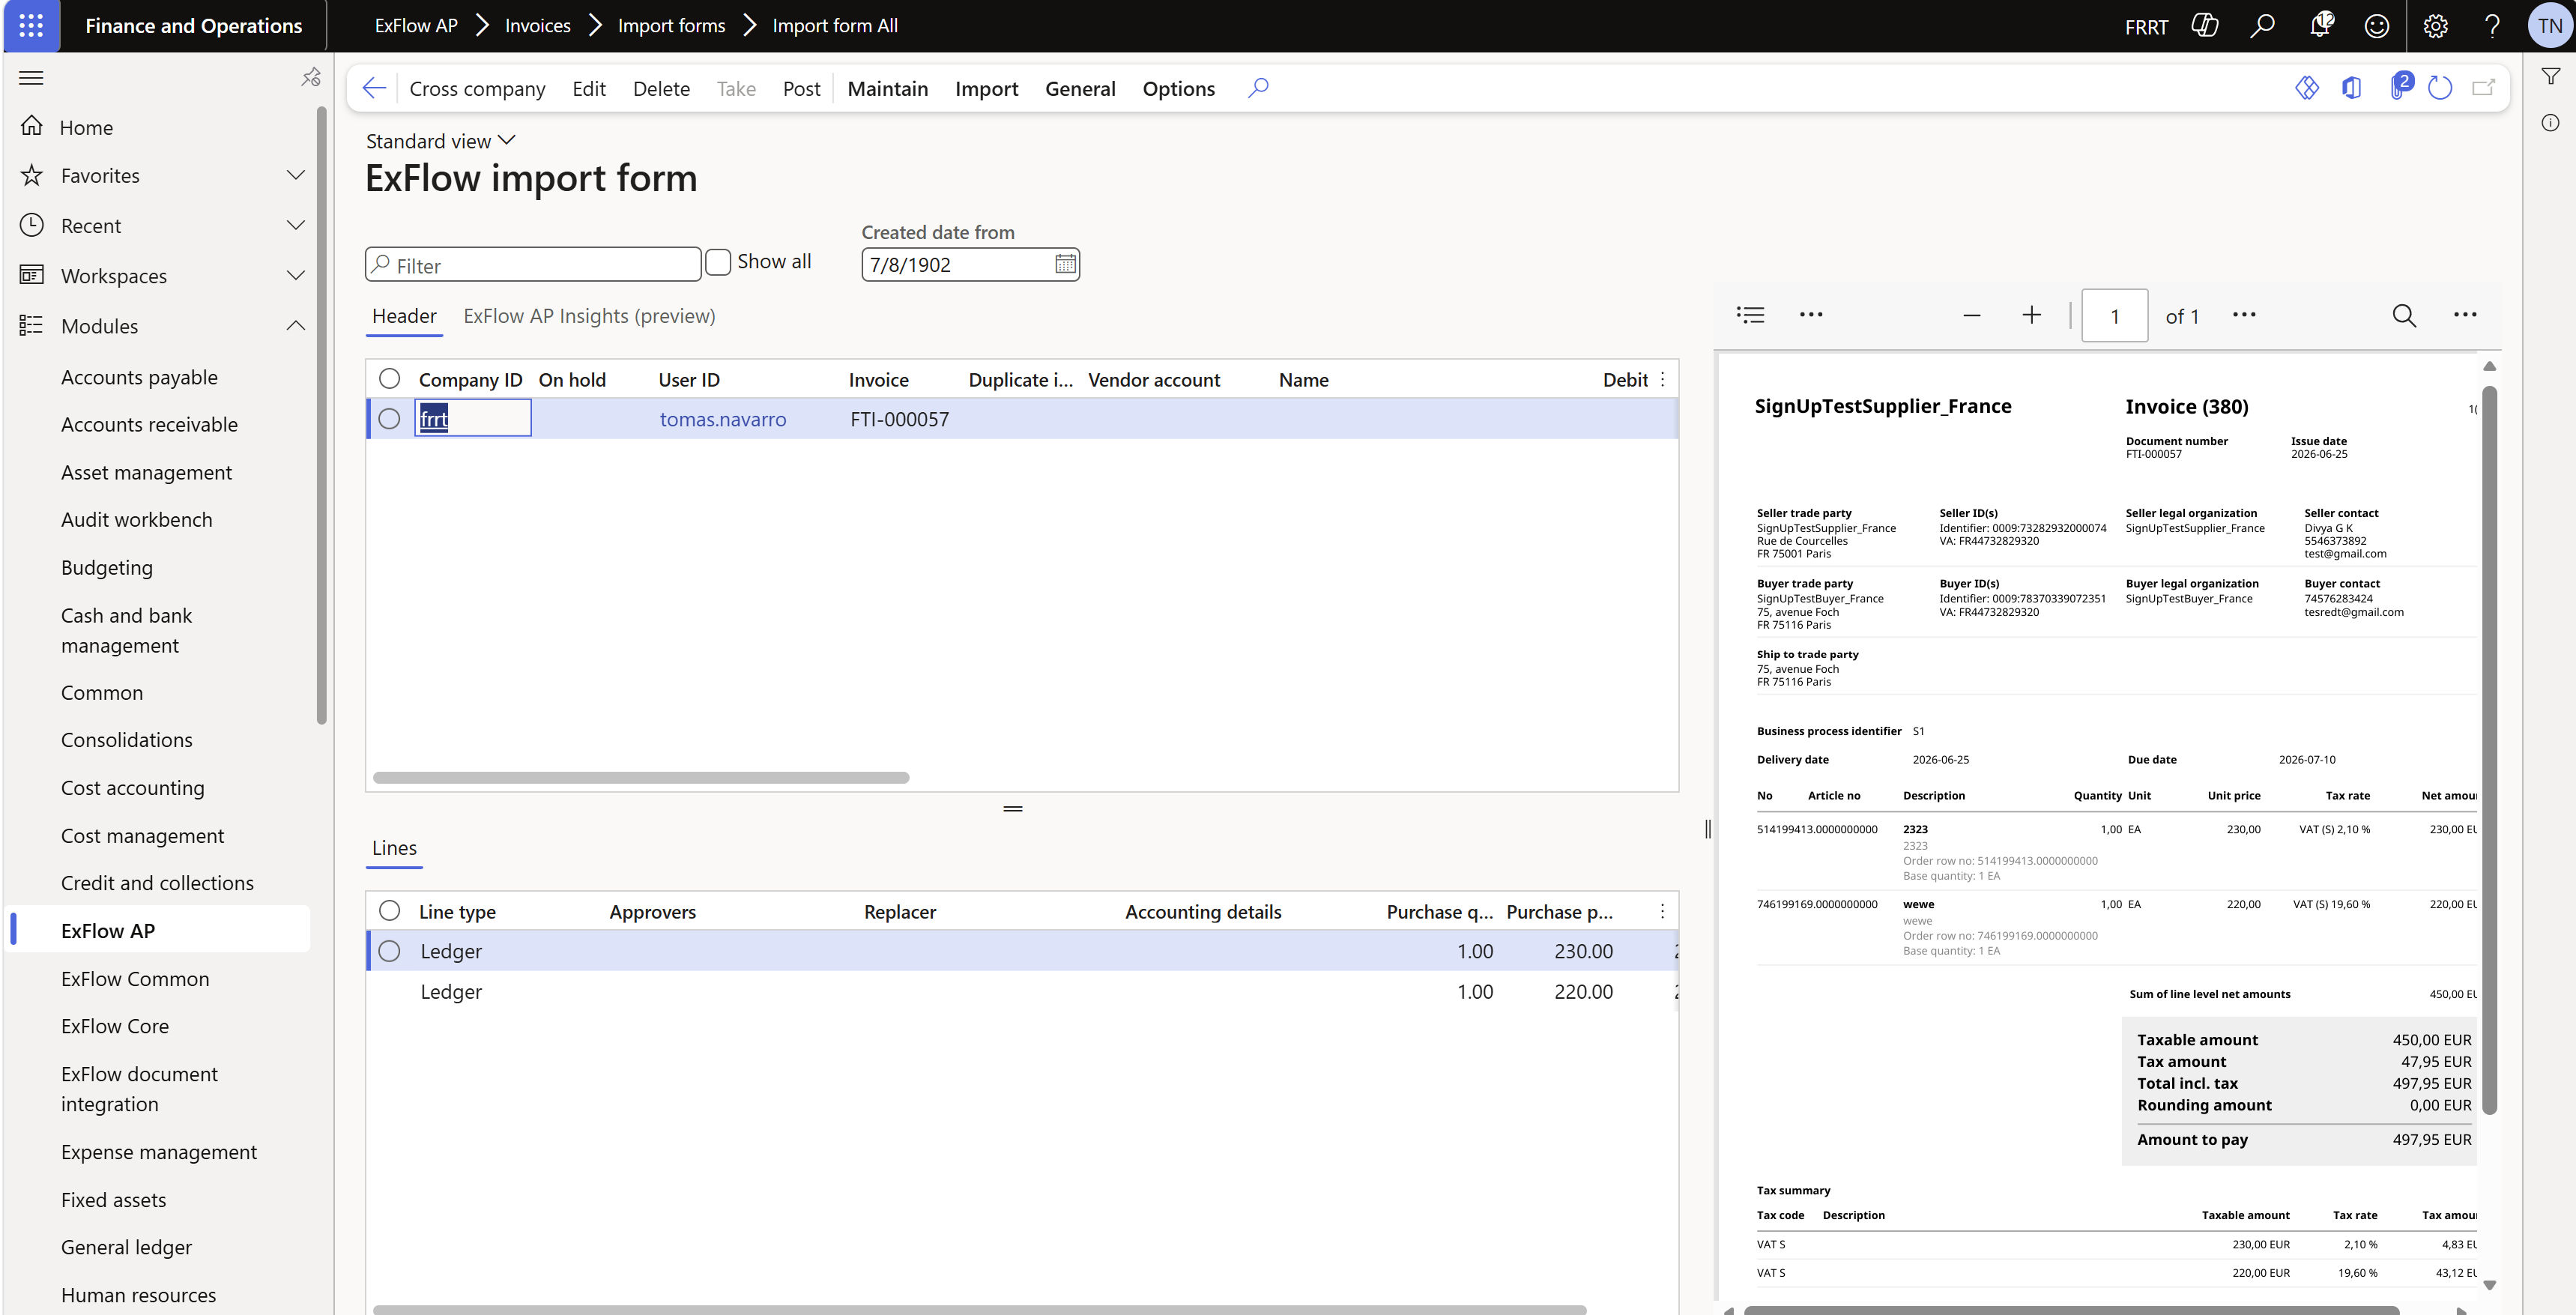Search within the invoice document
Screen dimensions: 2576x1315
tap(2404, 316)
